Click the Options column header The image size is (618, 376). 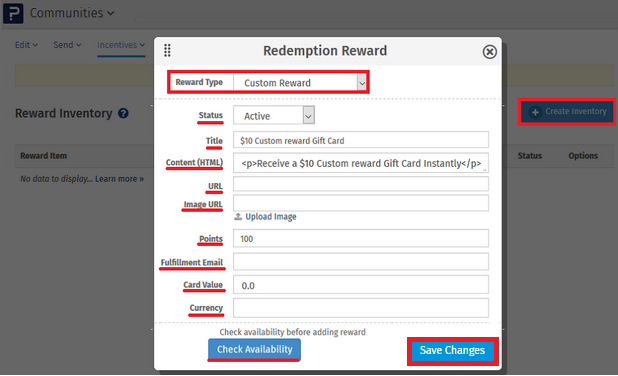tap(583, 156)
